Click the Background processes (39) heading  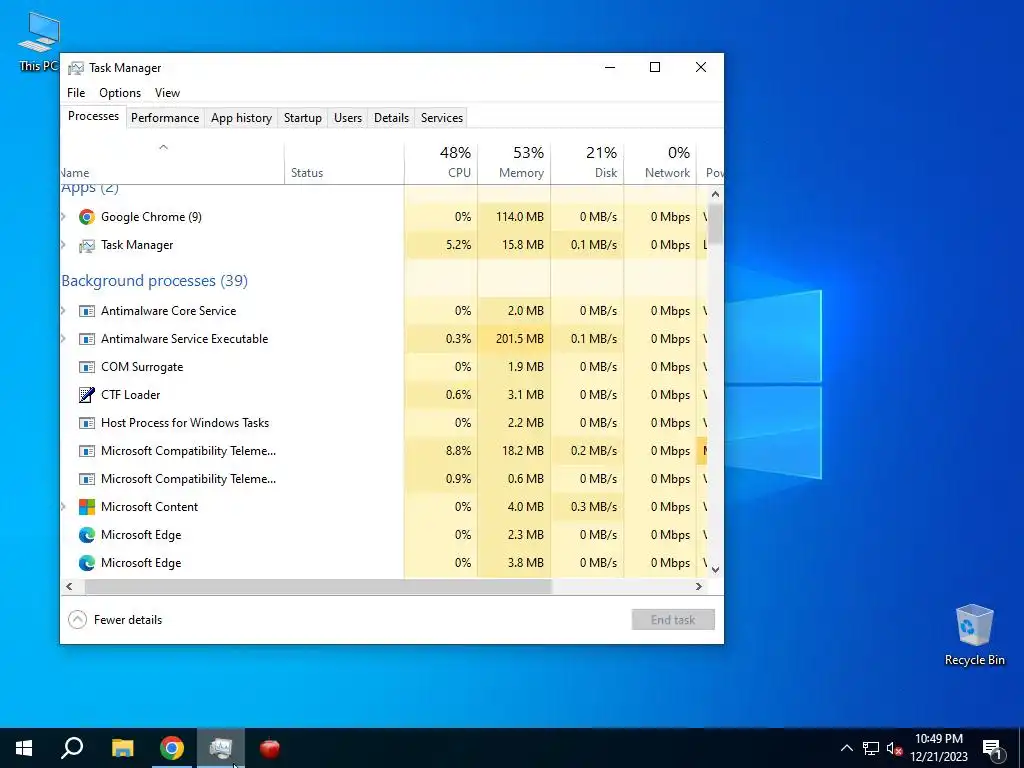[x=155, y=281]
